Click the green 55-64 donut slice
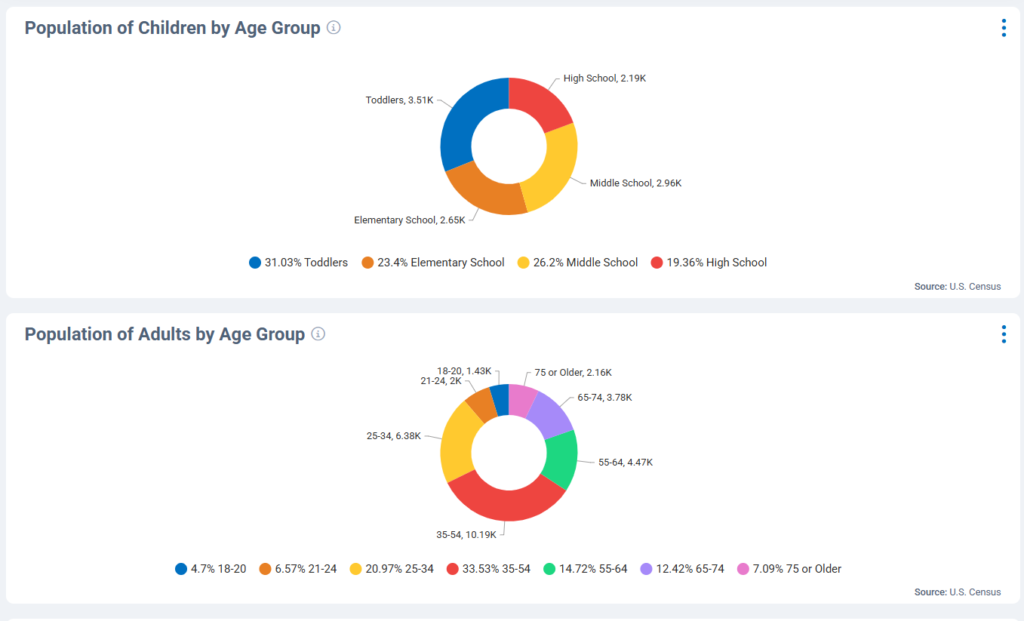This screenshot has width=1024, height=621. tap(559, 458)
